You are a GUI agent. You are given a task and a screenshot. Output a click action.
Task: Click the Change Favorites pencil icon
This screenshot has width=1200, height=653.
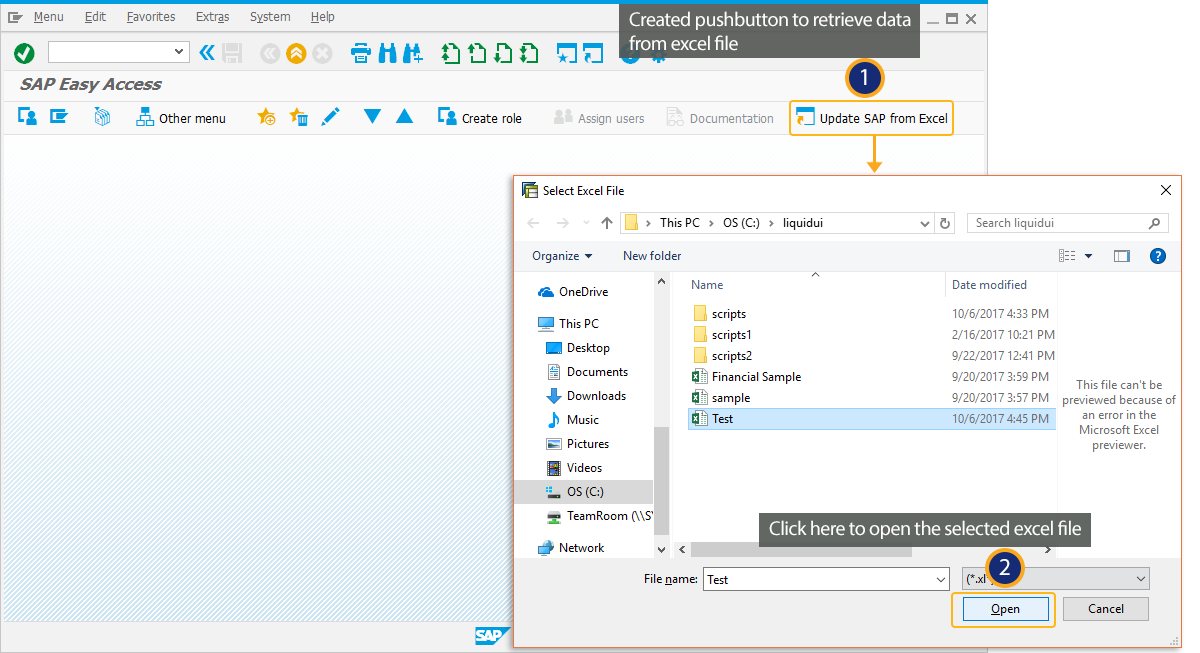pyautogui.click(x=330, y=117)
